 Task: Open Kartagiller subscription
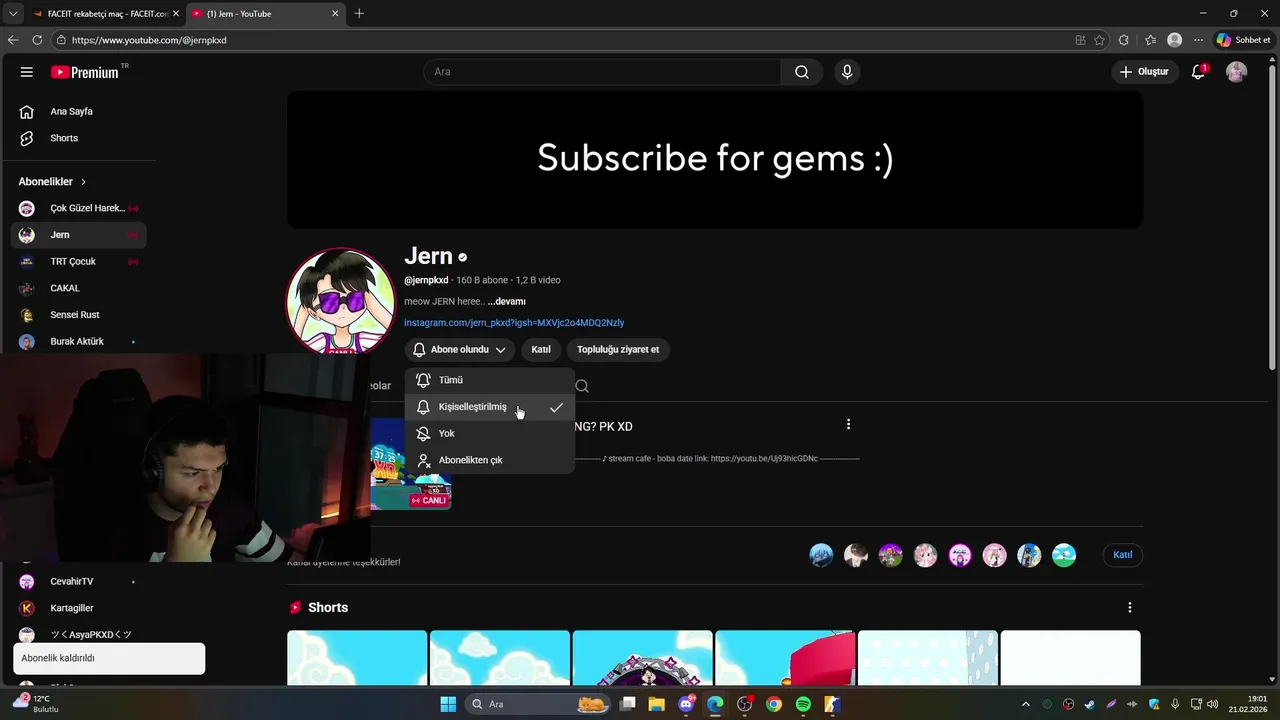pos(78,608)
